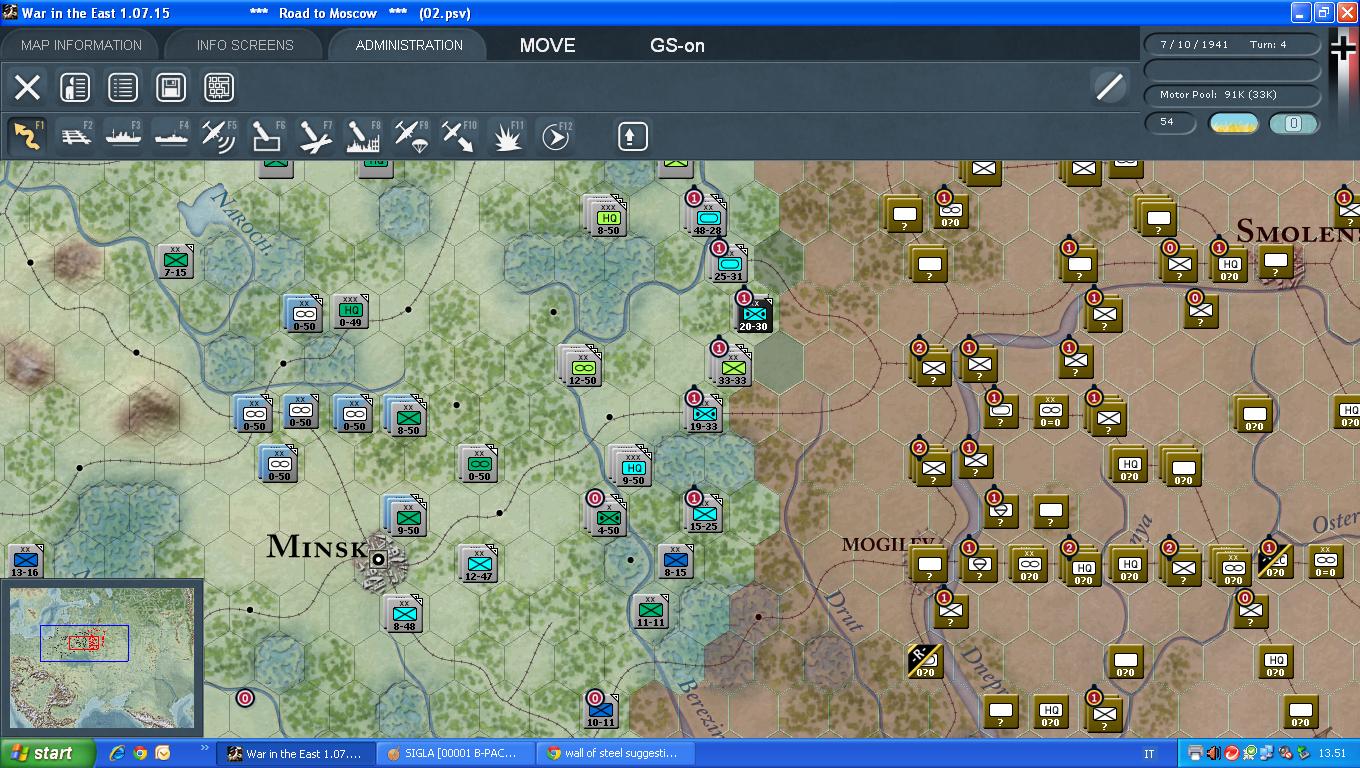The width and height of the screenshot is (1360, 768).
Task: Toggle the GS-on ground support button
Action: coord(678,45)
